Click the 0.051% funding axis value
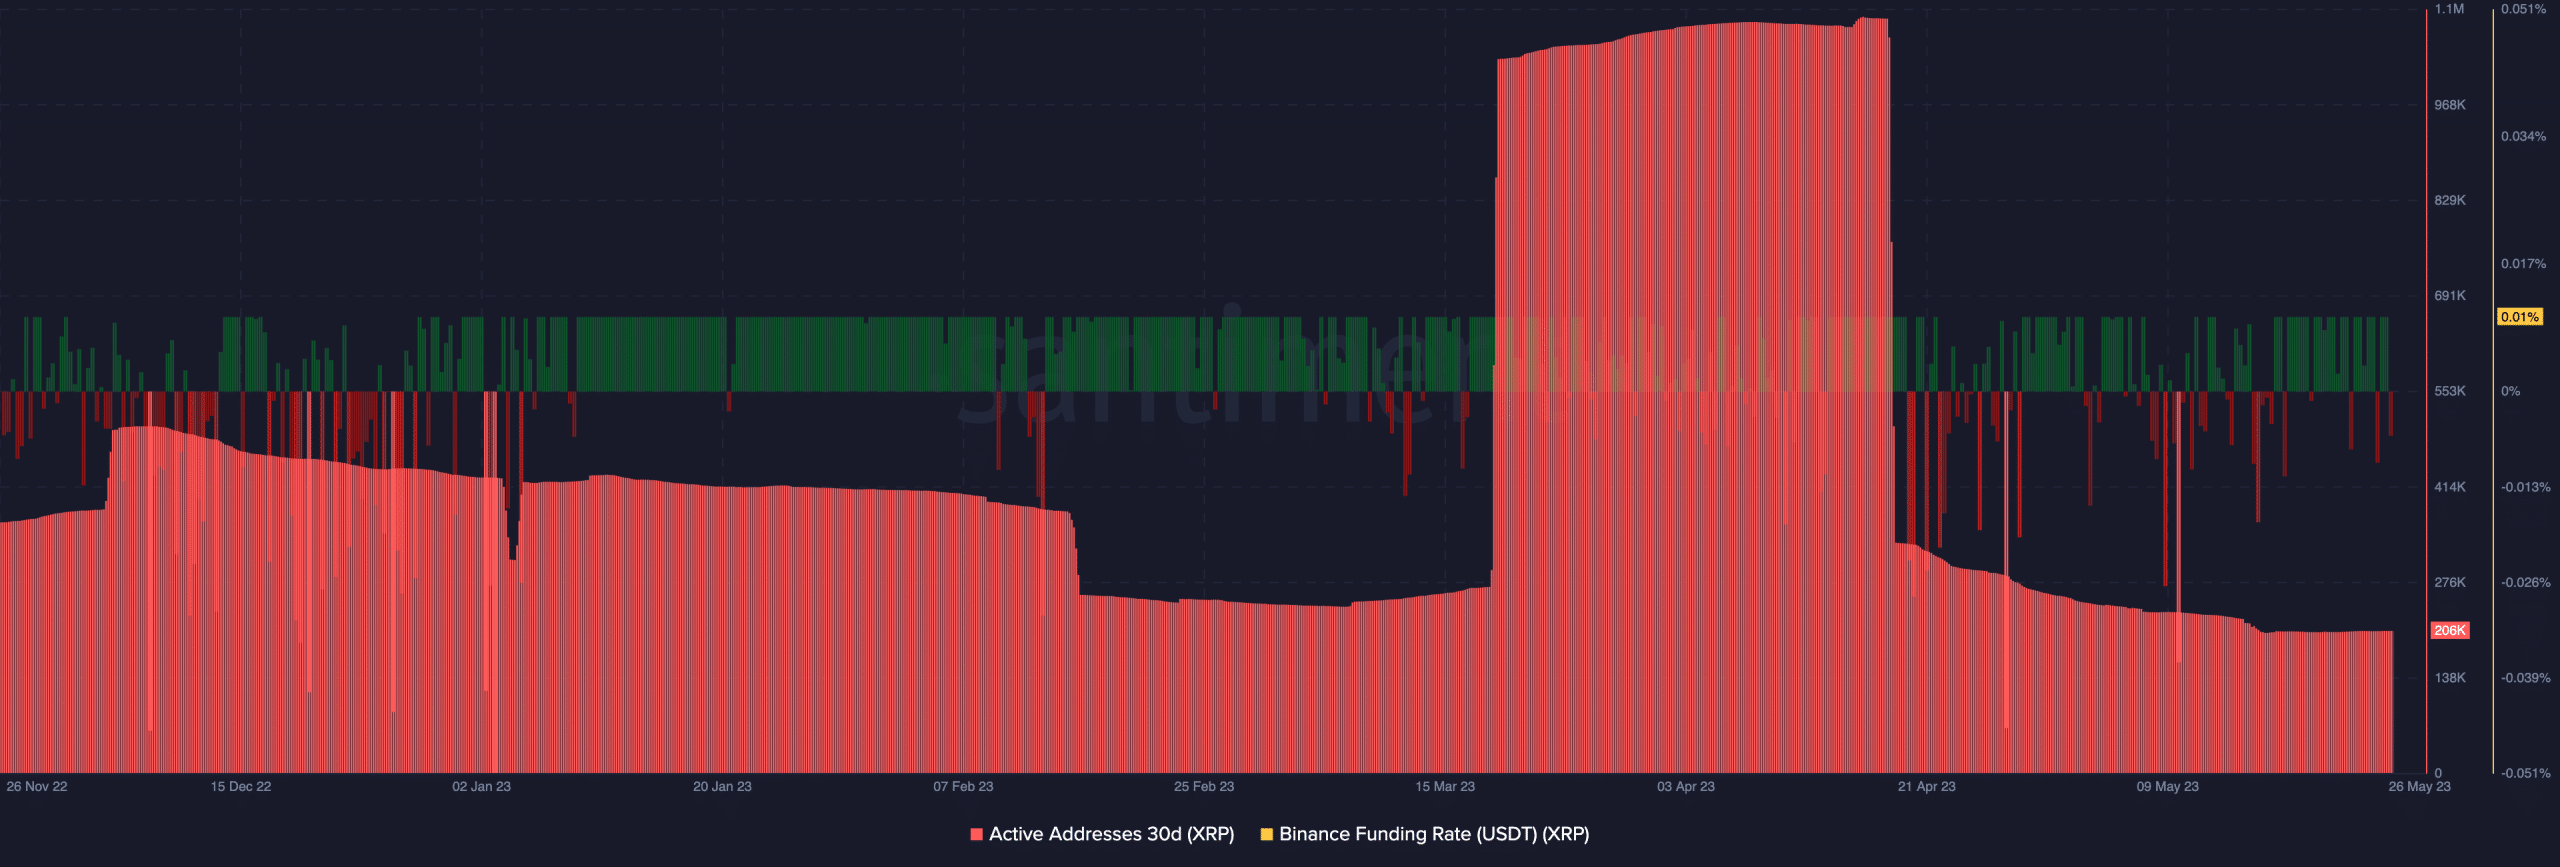This screenshot has height=867, width=2560. 2524,9
